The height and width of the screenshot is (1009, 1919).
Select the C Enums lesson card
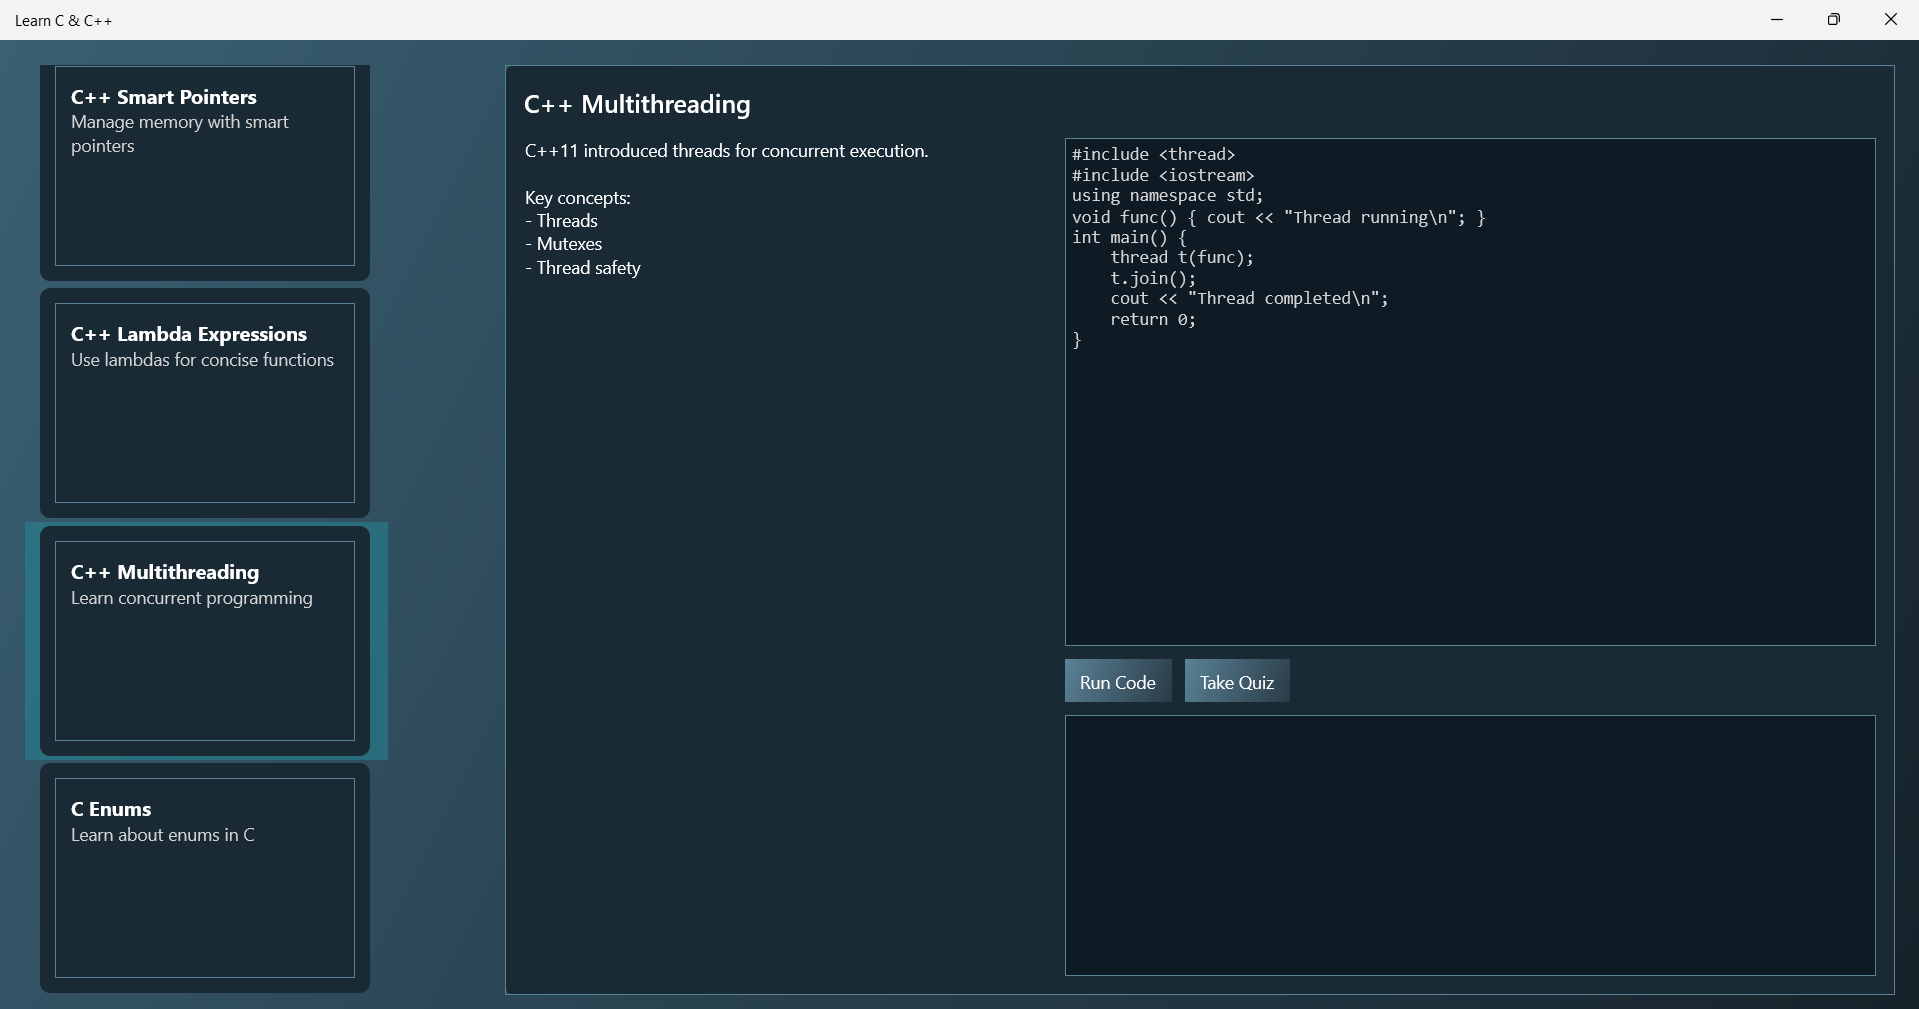(204, 878)
